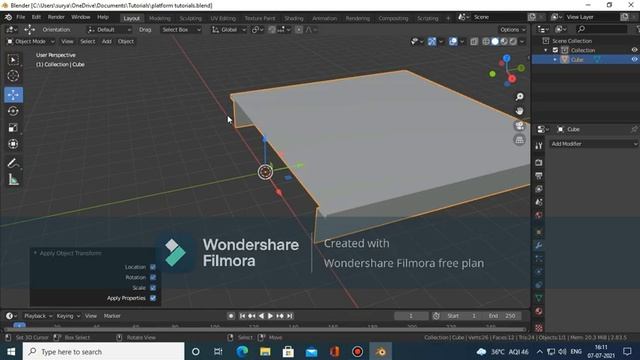Switch to rendered viewport shading
640x360 pixels.
click(x=513, y=42)
